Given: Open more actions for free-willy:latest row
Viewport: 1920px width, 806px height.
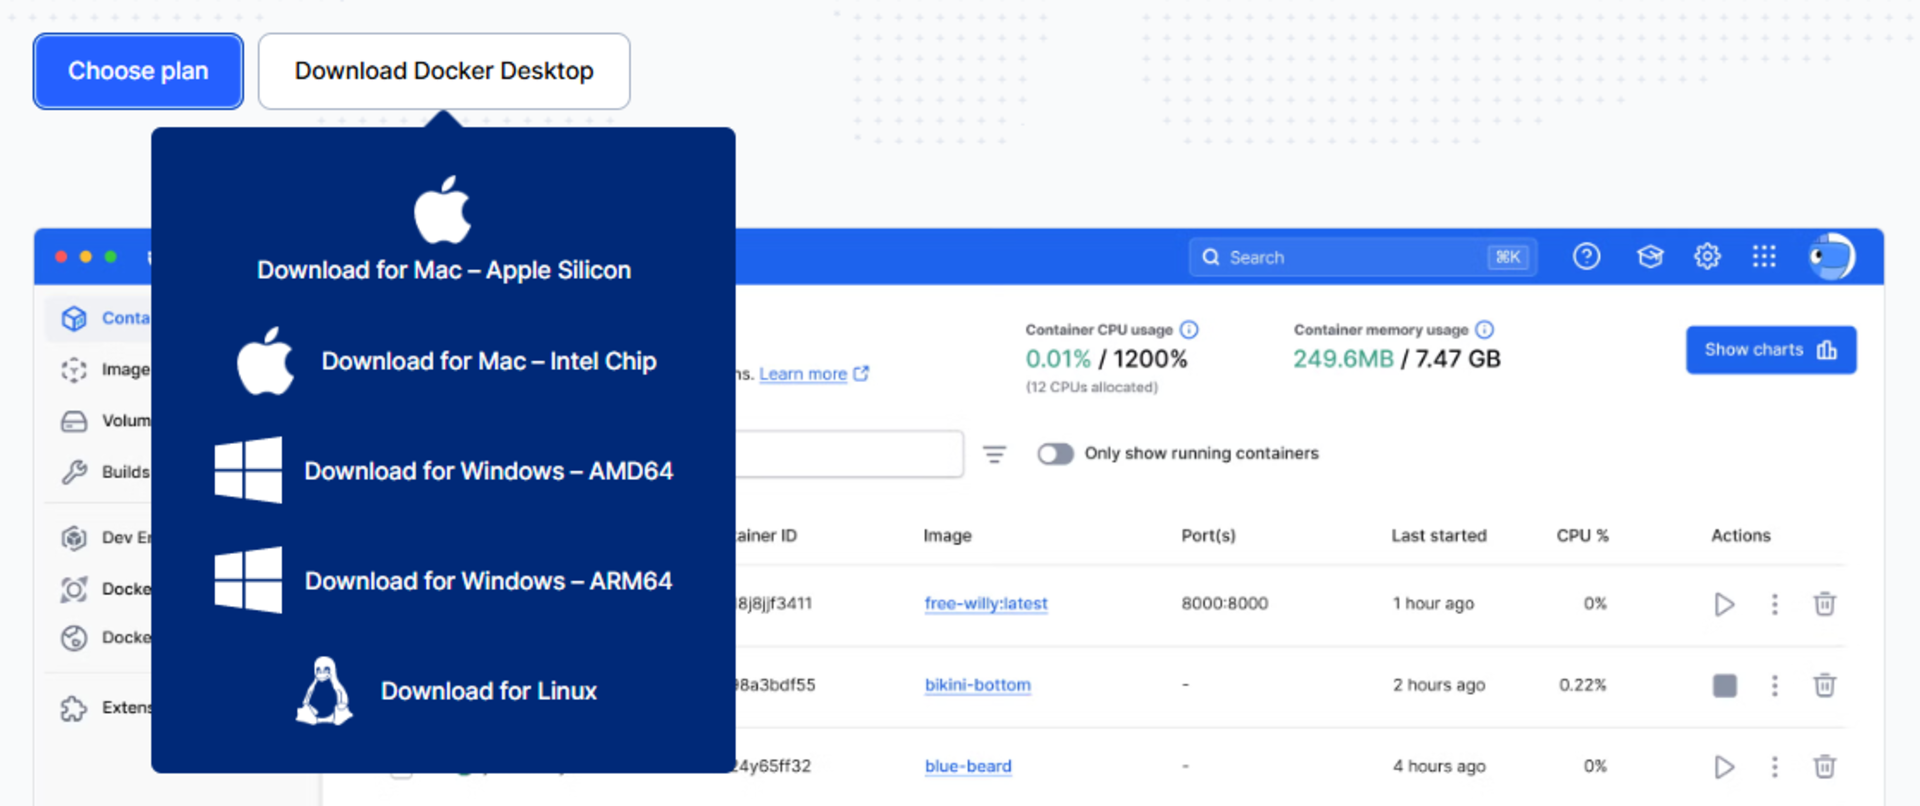Looking at the screenshot, I should [x=1775, y=604].
